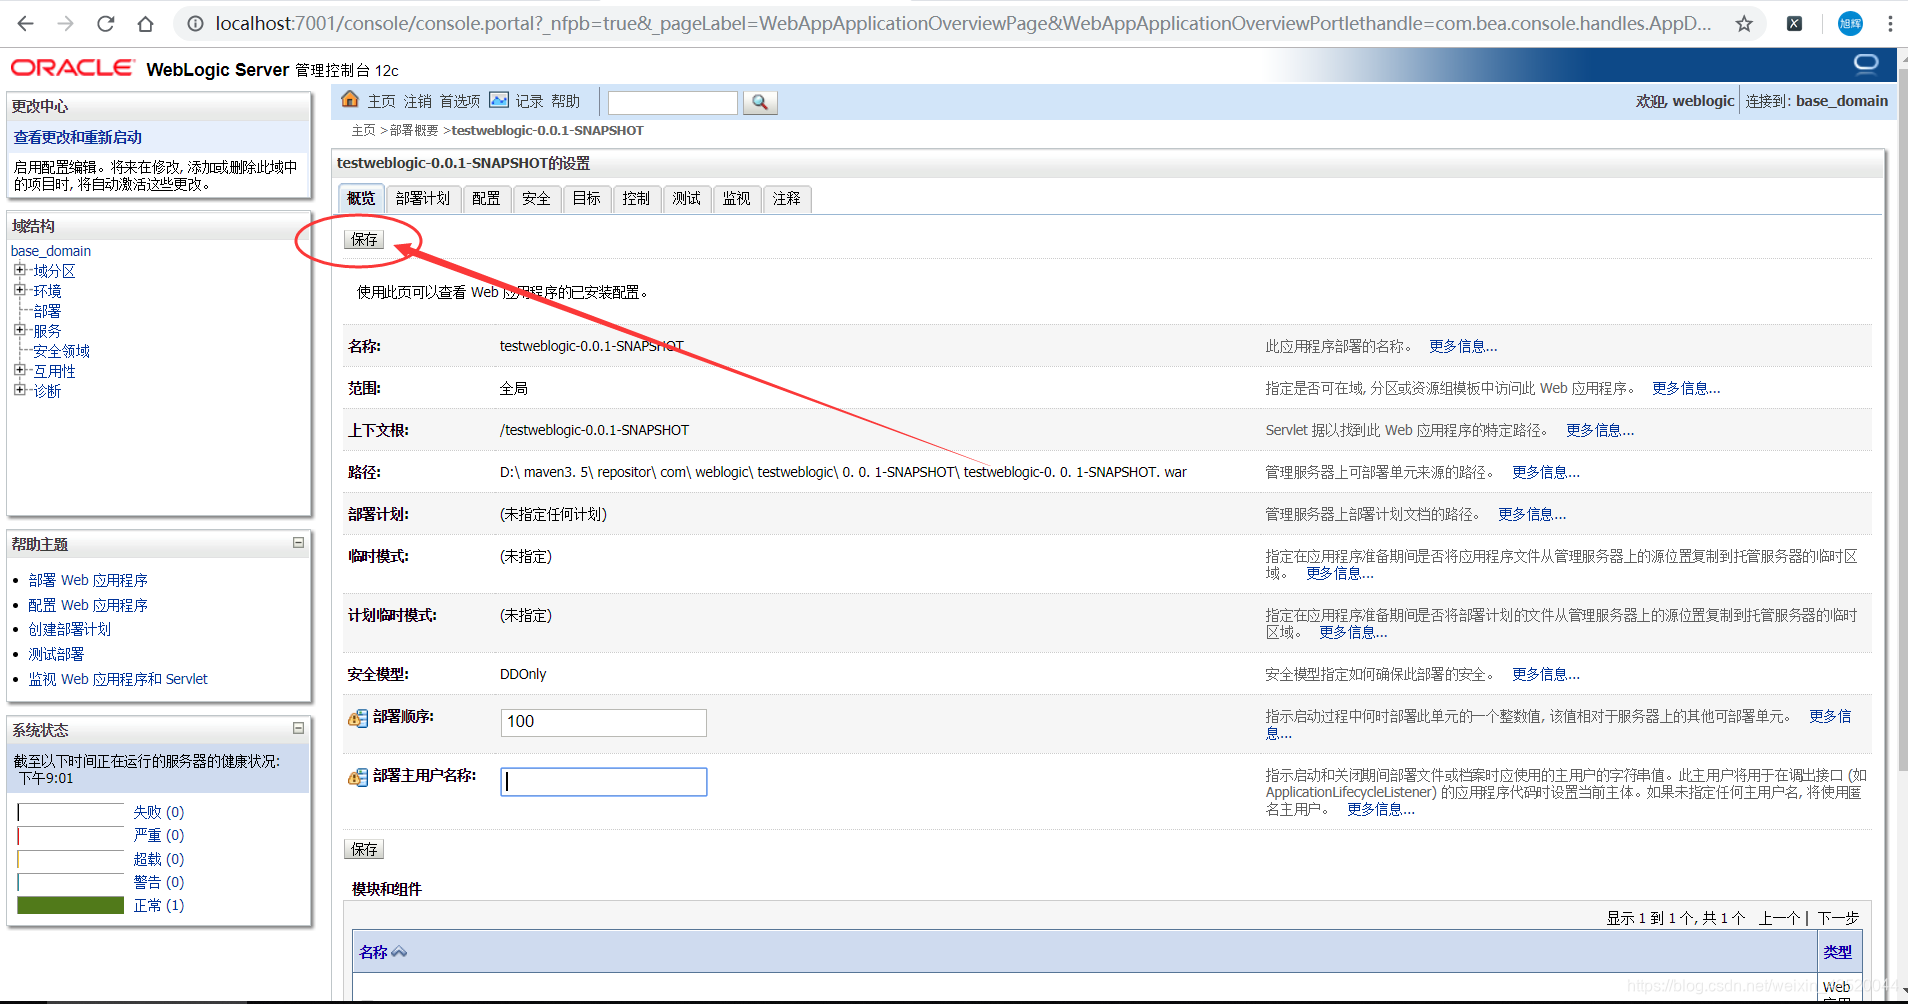The height and width of the screenshot is (1004, 1908).
Task: Open the 监视 tab
Action: [737, 199]
